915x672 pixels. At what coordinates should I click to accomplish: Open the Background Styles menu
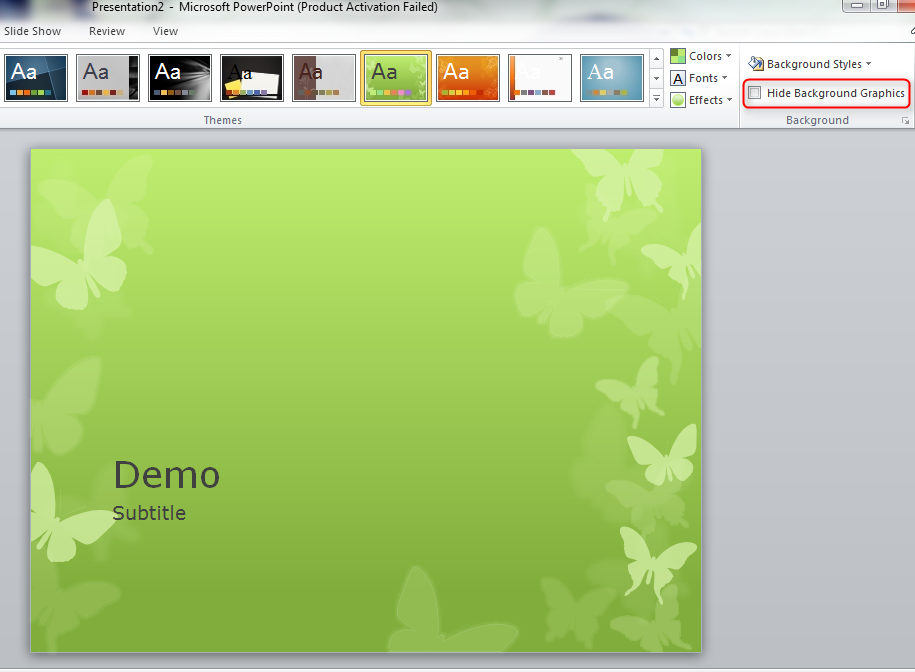[810, 64]
